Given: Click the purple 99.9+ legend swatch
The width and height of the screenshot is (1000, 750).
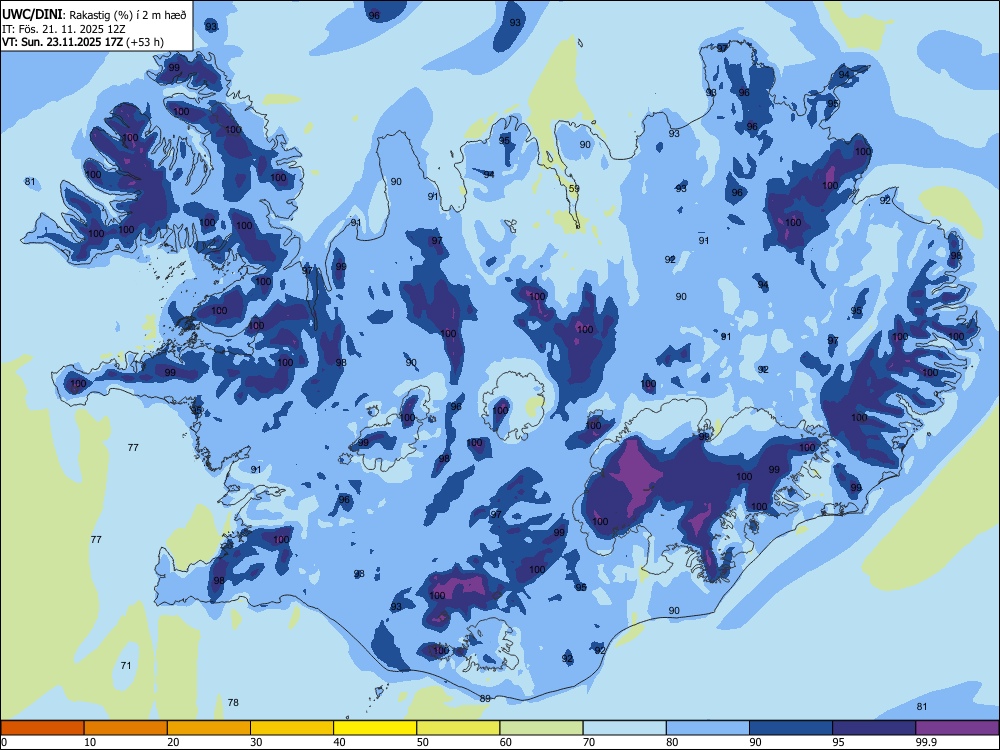Looking at the screenshot, I should (x=957, y=728).
